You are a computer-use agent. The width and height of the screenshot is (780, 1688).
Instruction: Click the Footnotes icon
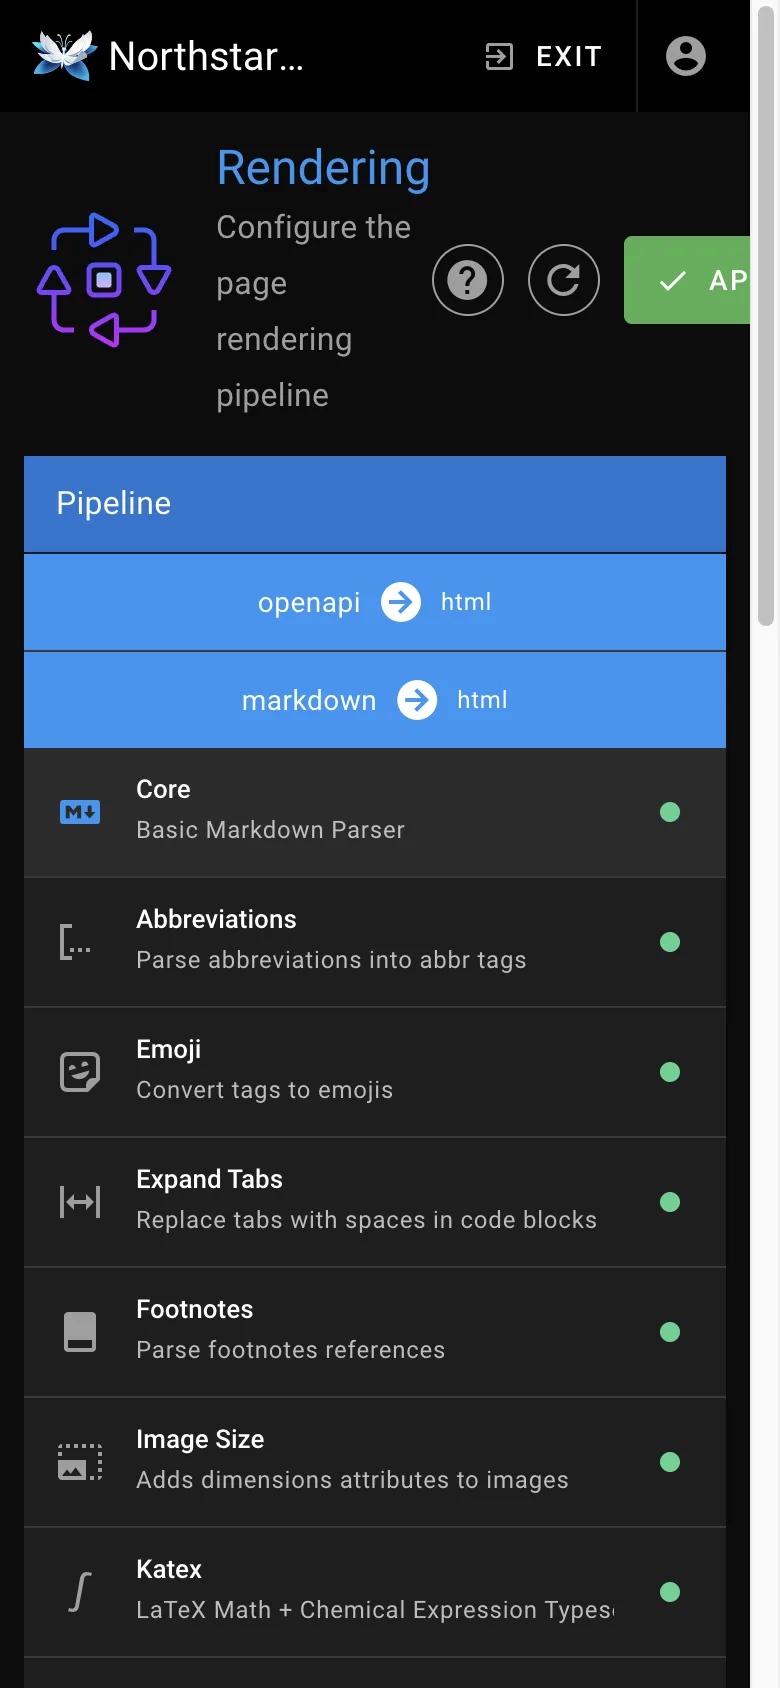[x=80, y=1332]
